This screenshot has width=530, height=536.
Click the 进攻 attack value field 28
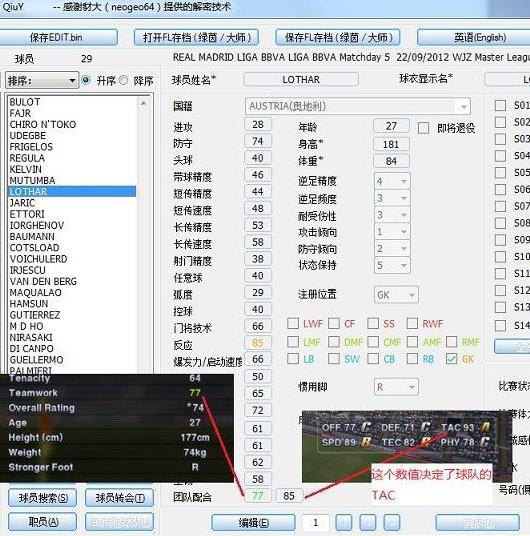(258, 124)
